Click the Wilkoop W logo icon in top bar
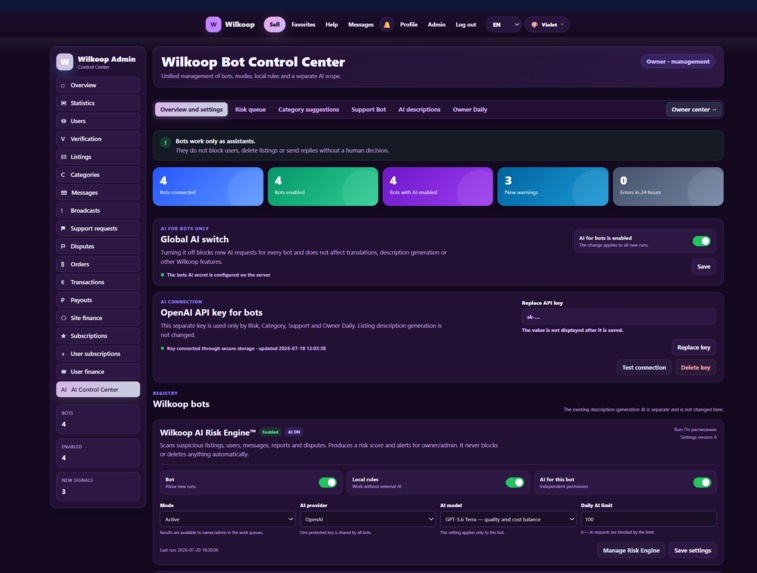 (x=213, y=24)
